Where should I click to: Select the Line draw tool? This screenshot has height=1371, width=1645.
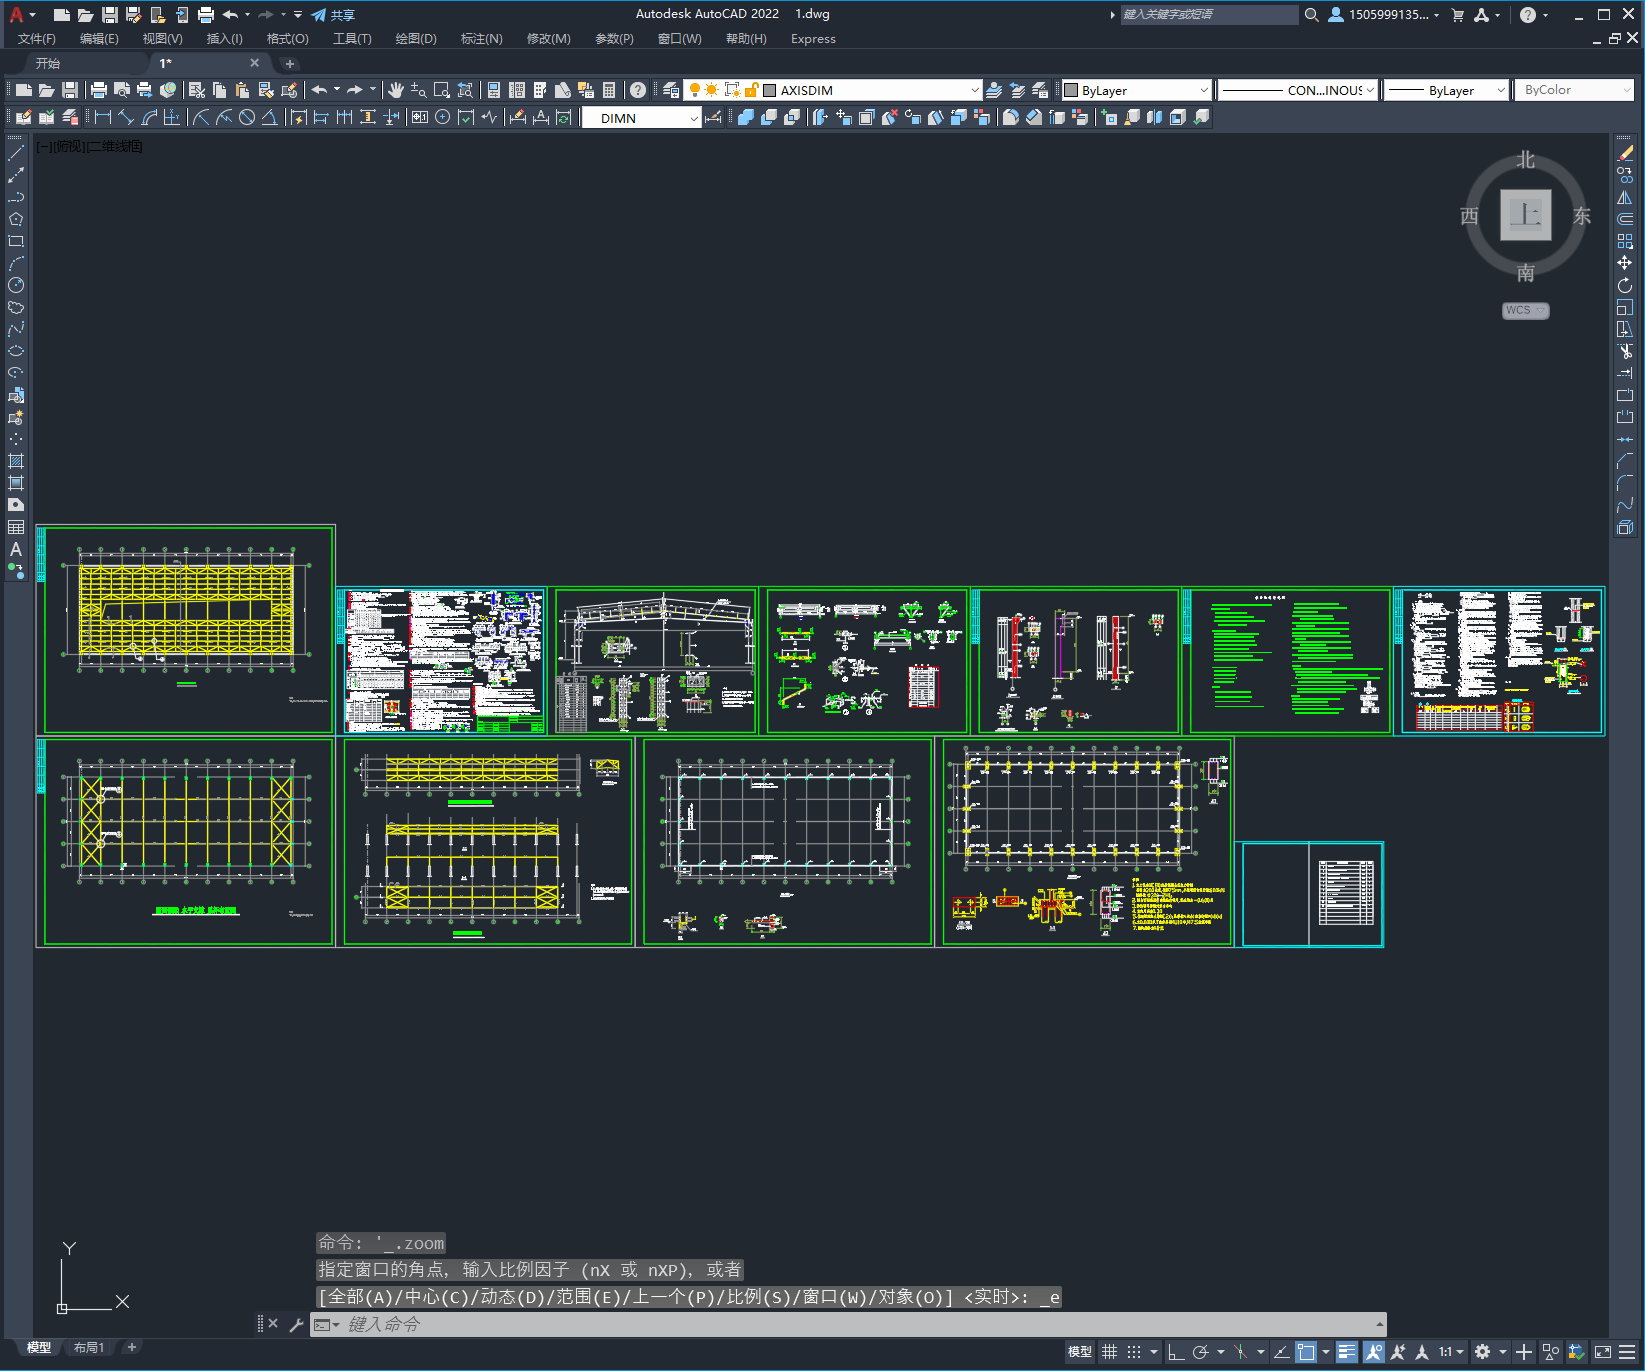coord(16,153)
